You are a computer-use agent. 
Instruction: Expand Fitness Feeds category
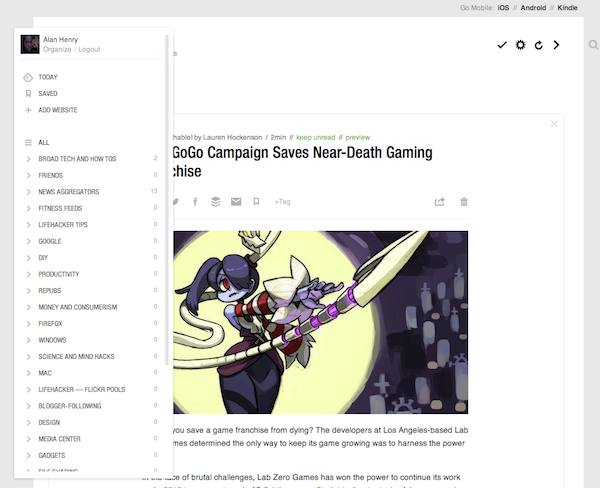28,209
